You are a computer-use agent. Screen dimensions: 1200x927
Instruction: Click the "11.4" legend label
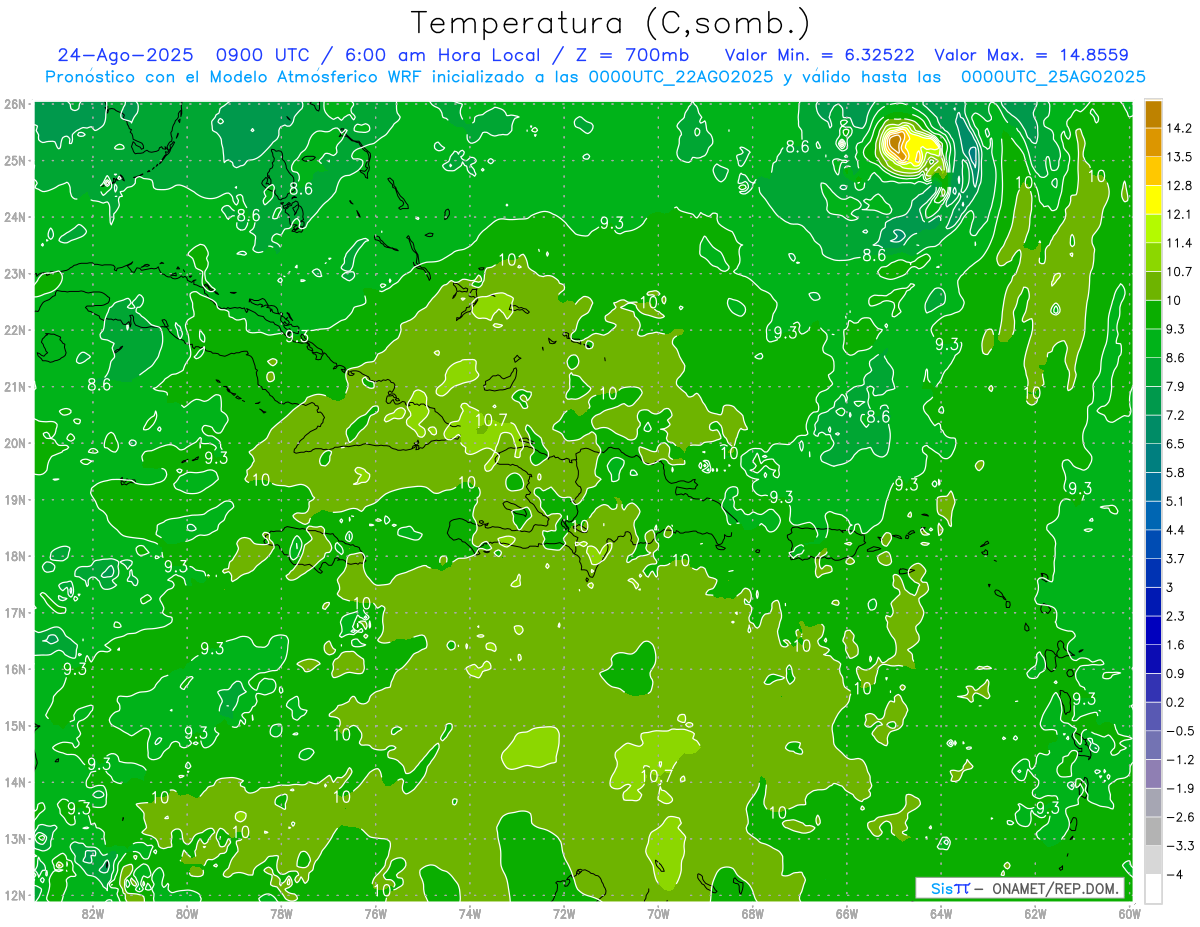pyautogui.click(x=1177, y=243)
